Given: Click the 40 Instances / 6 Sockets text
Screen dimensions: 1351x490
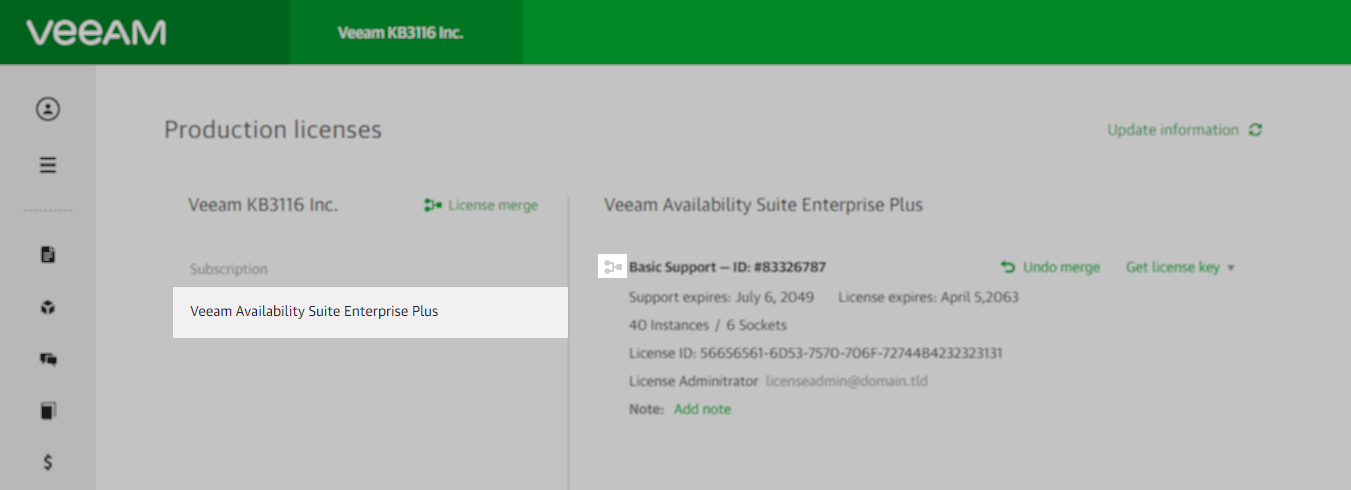Looking at the screenshot, I should (x=708, y=325).
